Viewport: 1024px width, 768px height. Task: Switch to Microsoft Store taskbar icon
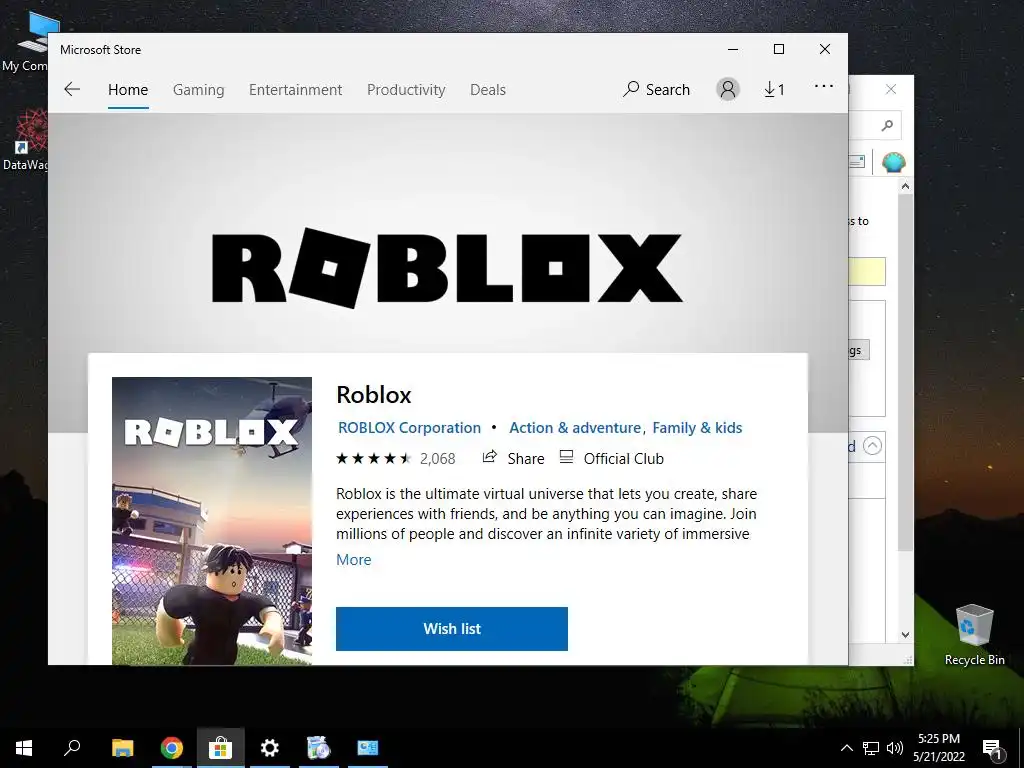[221, 748]
